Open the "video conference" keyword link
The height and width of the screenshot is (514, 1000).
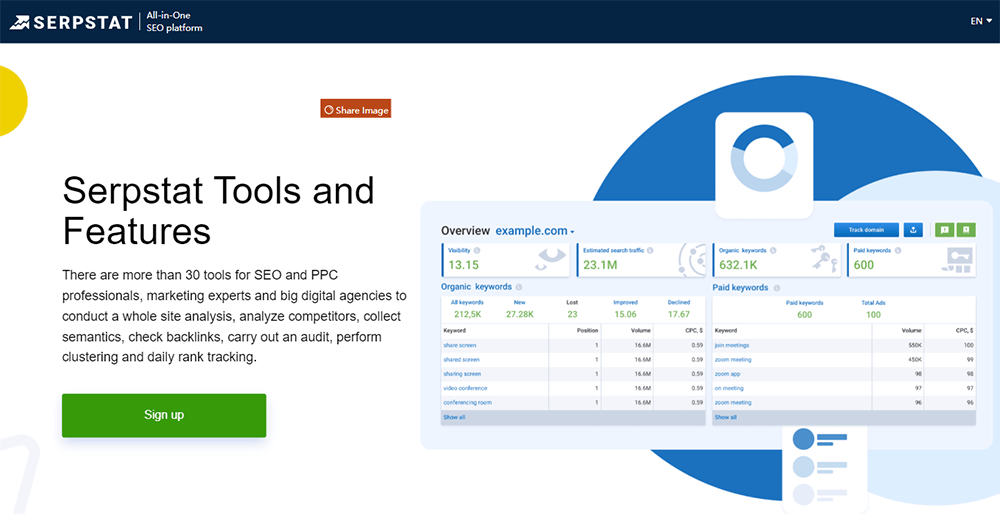click(x=465, y=388)
